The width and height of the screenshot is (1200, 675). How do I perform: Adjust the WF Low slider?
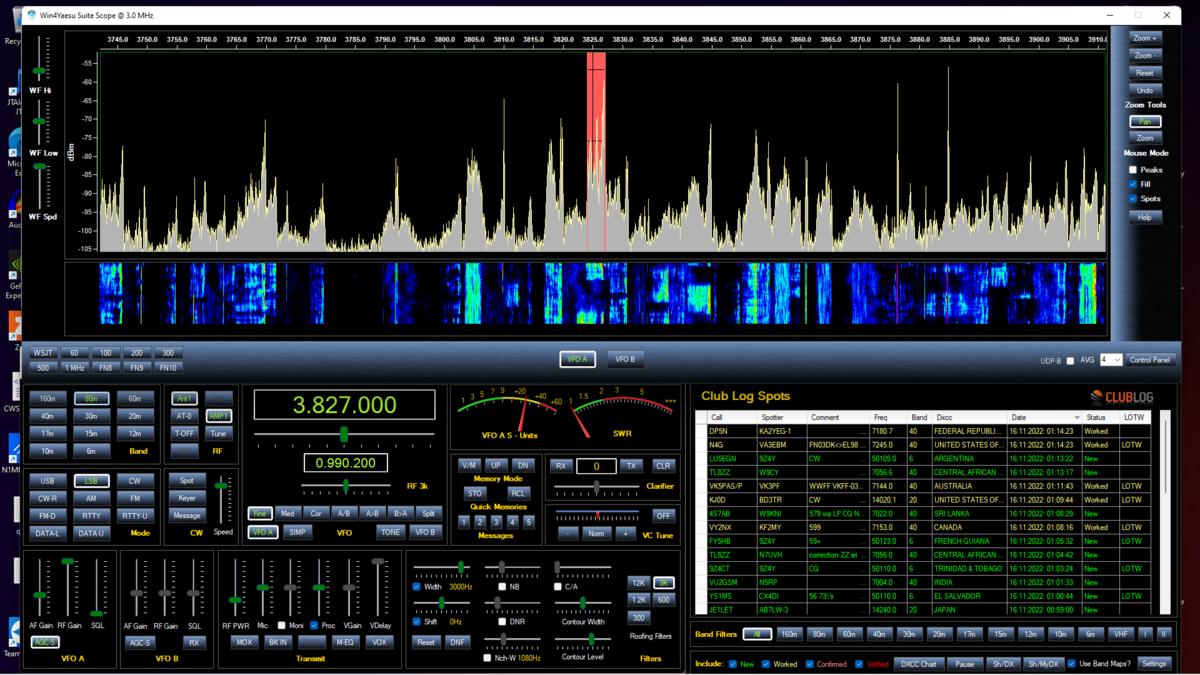40,122
